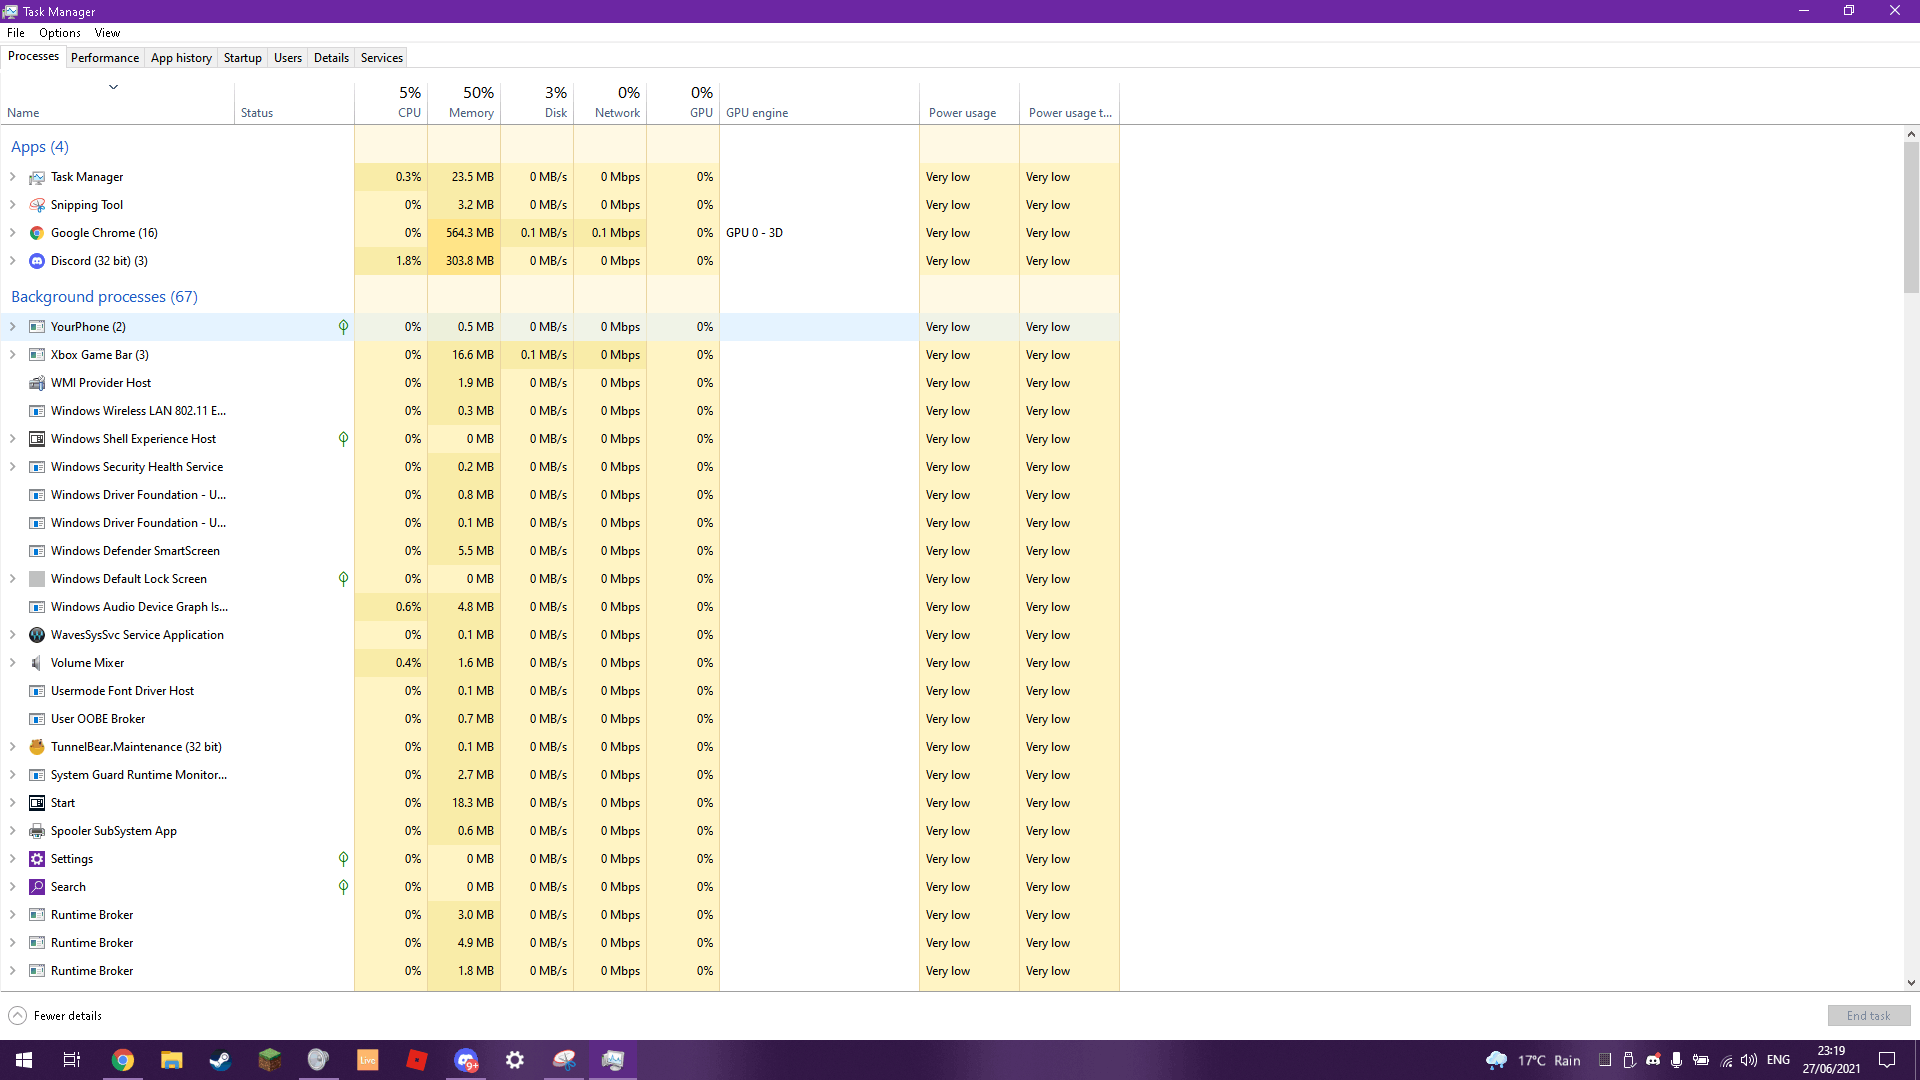Click the scrollbar down arrow

pos(1911,983)
